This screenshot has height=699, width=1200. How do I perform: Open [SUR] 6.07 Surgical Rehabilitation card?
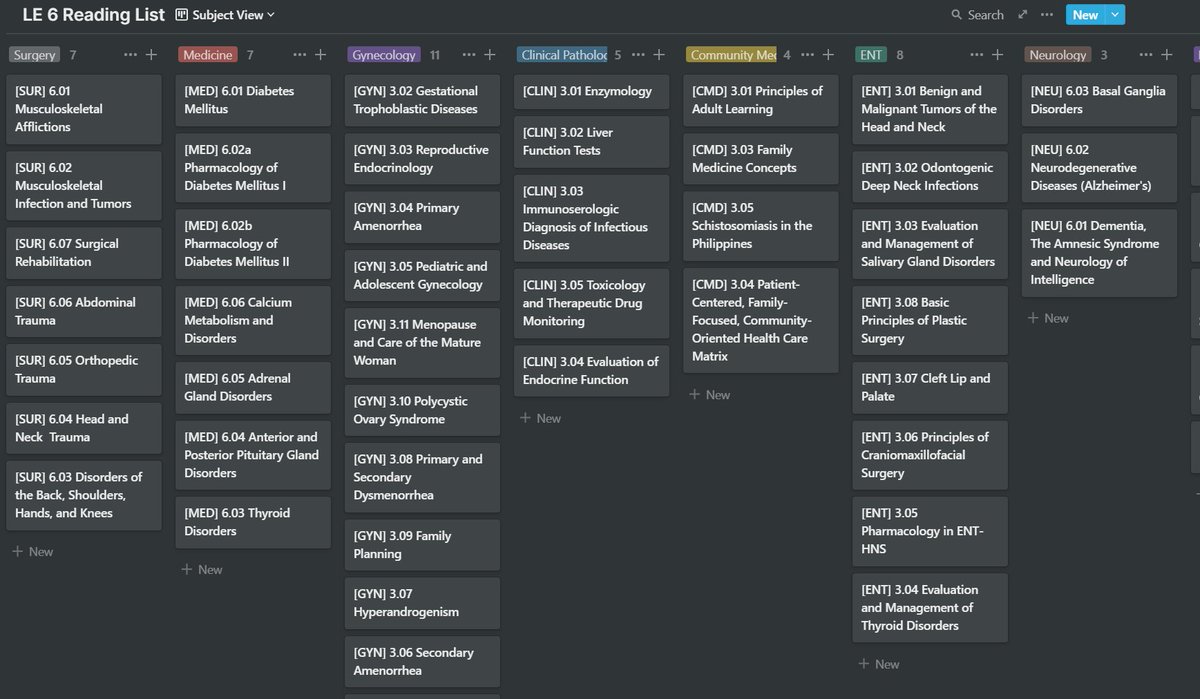84,253
